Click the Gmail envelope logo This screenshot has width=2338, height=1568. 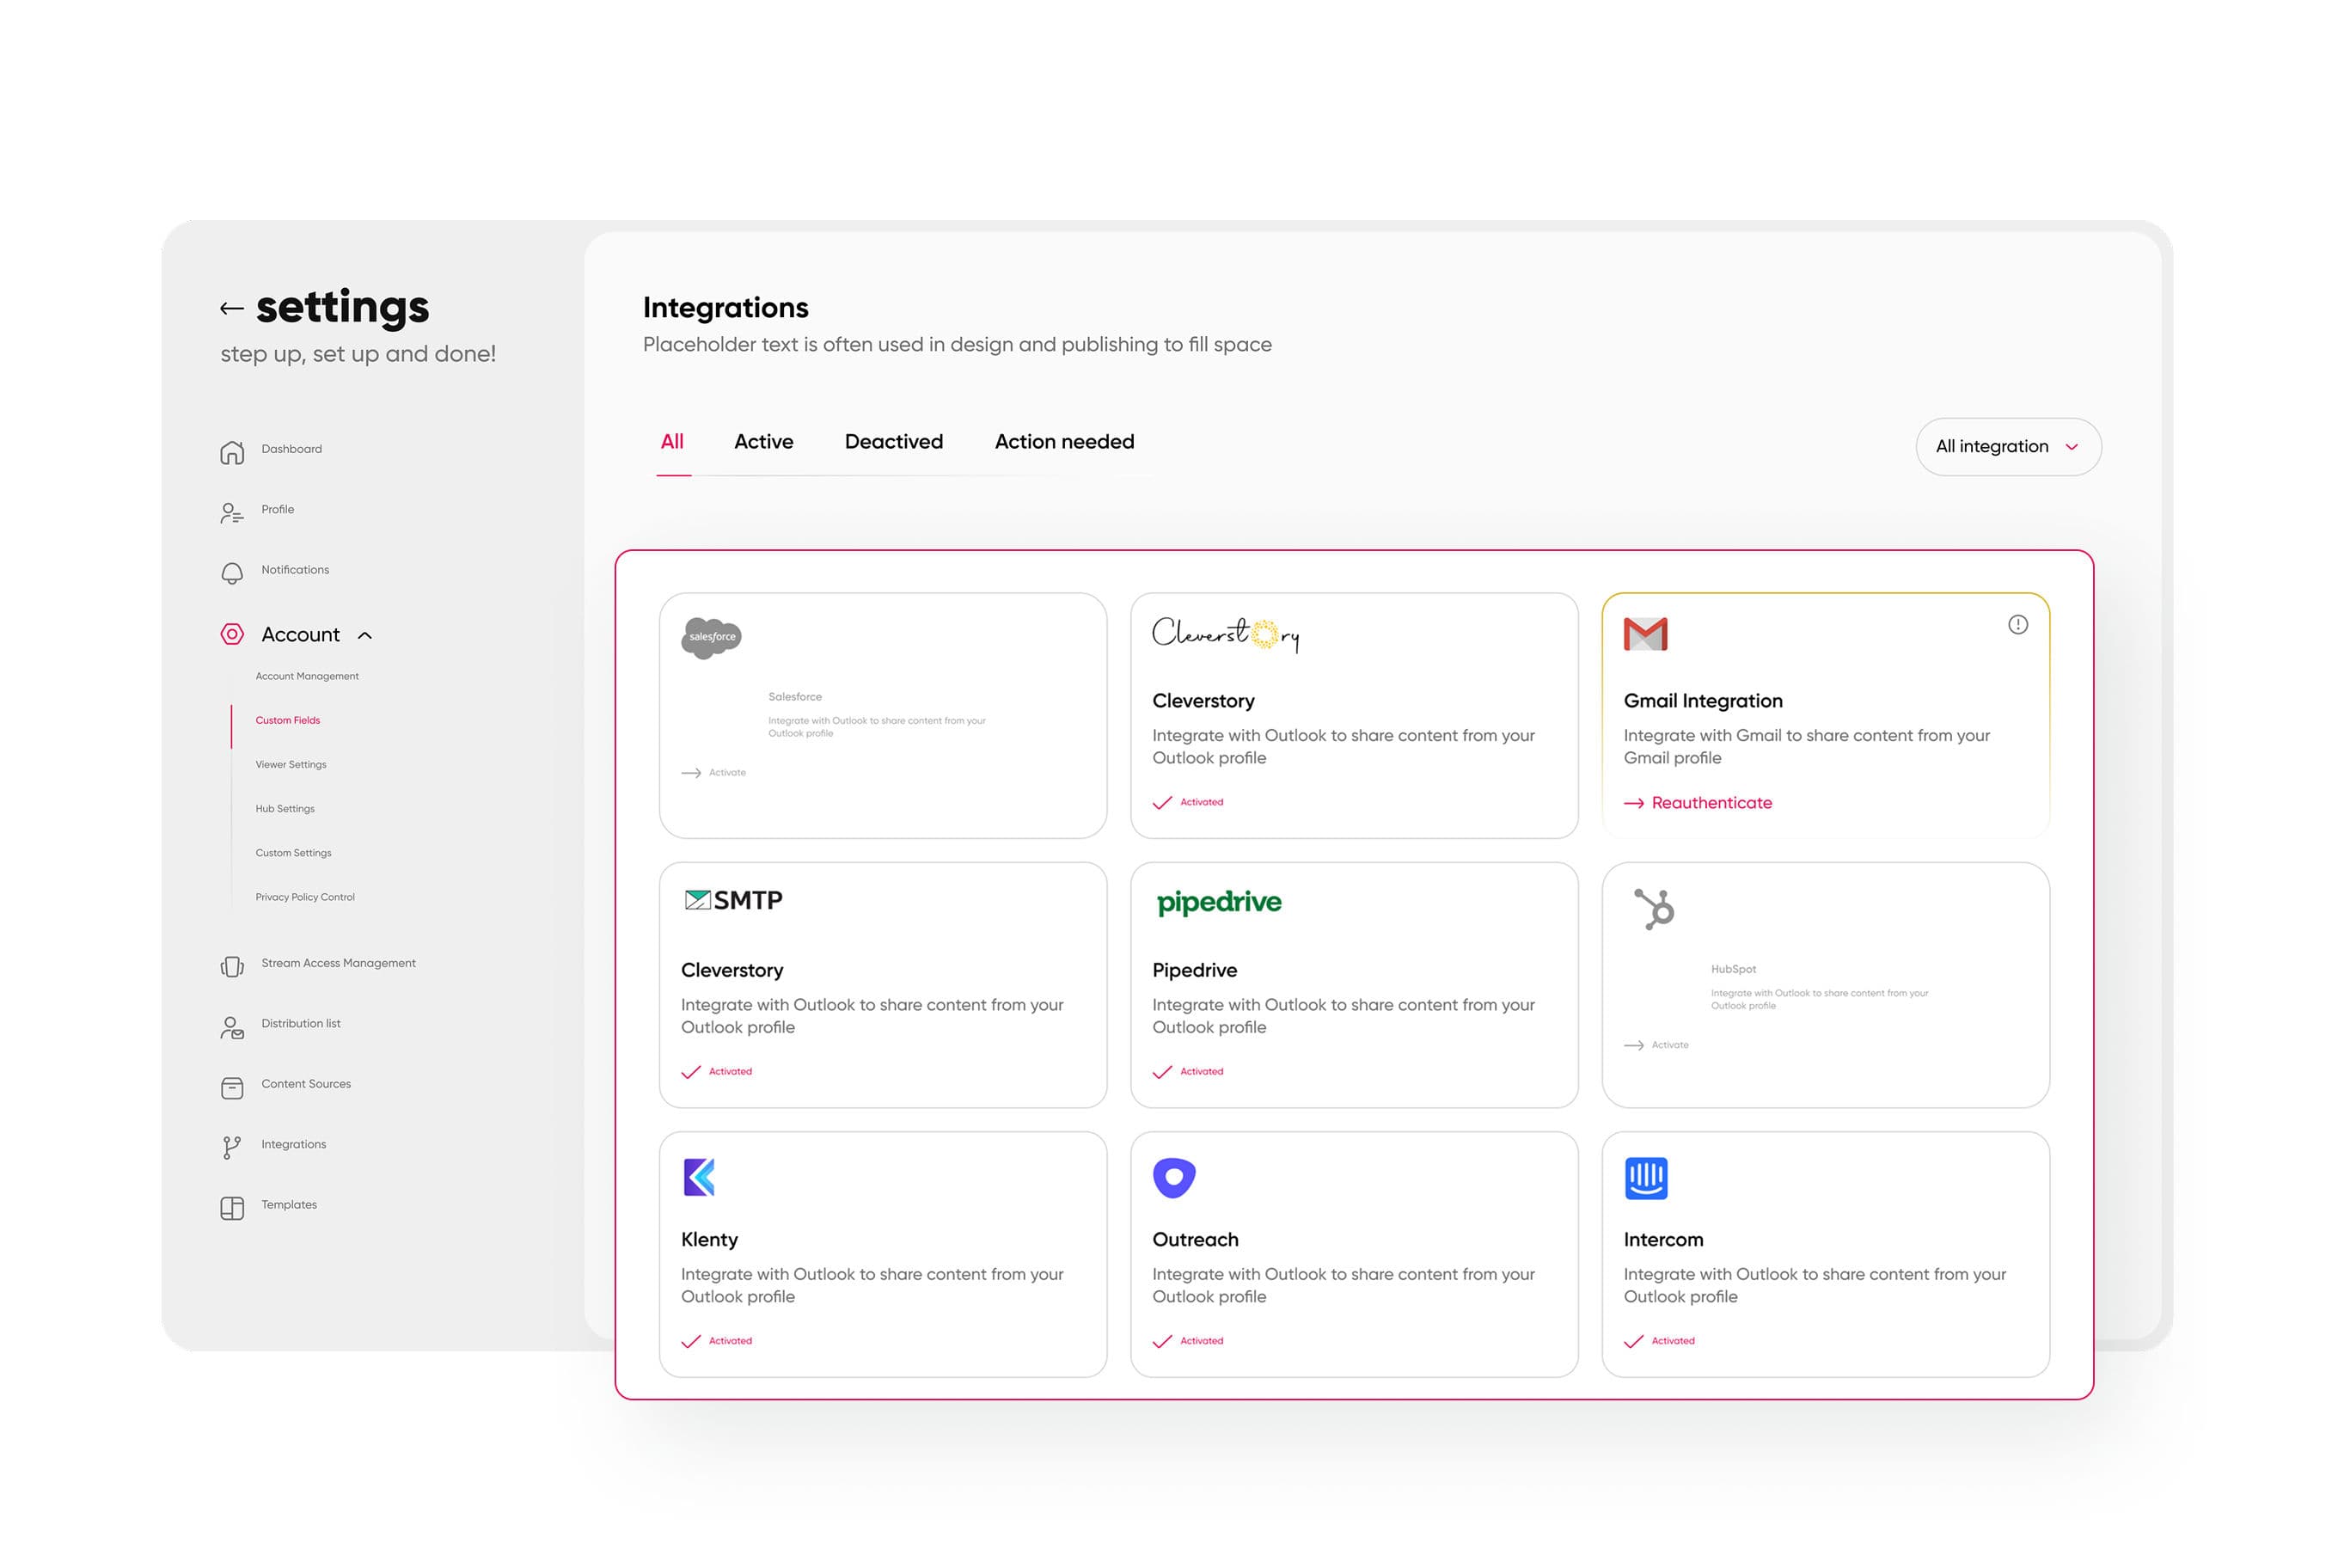click(1645, 634)
